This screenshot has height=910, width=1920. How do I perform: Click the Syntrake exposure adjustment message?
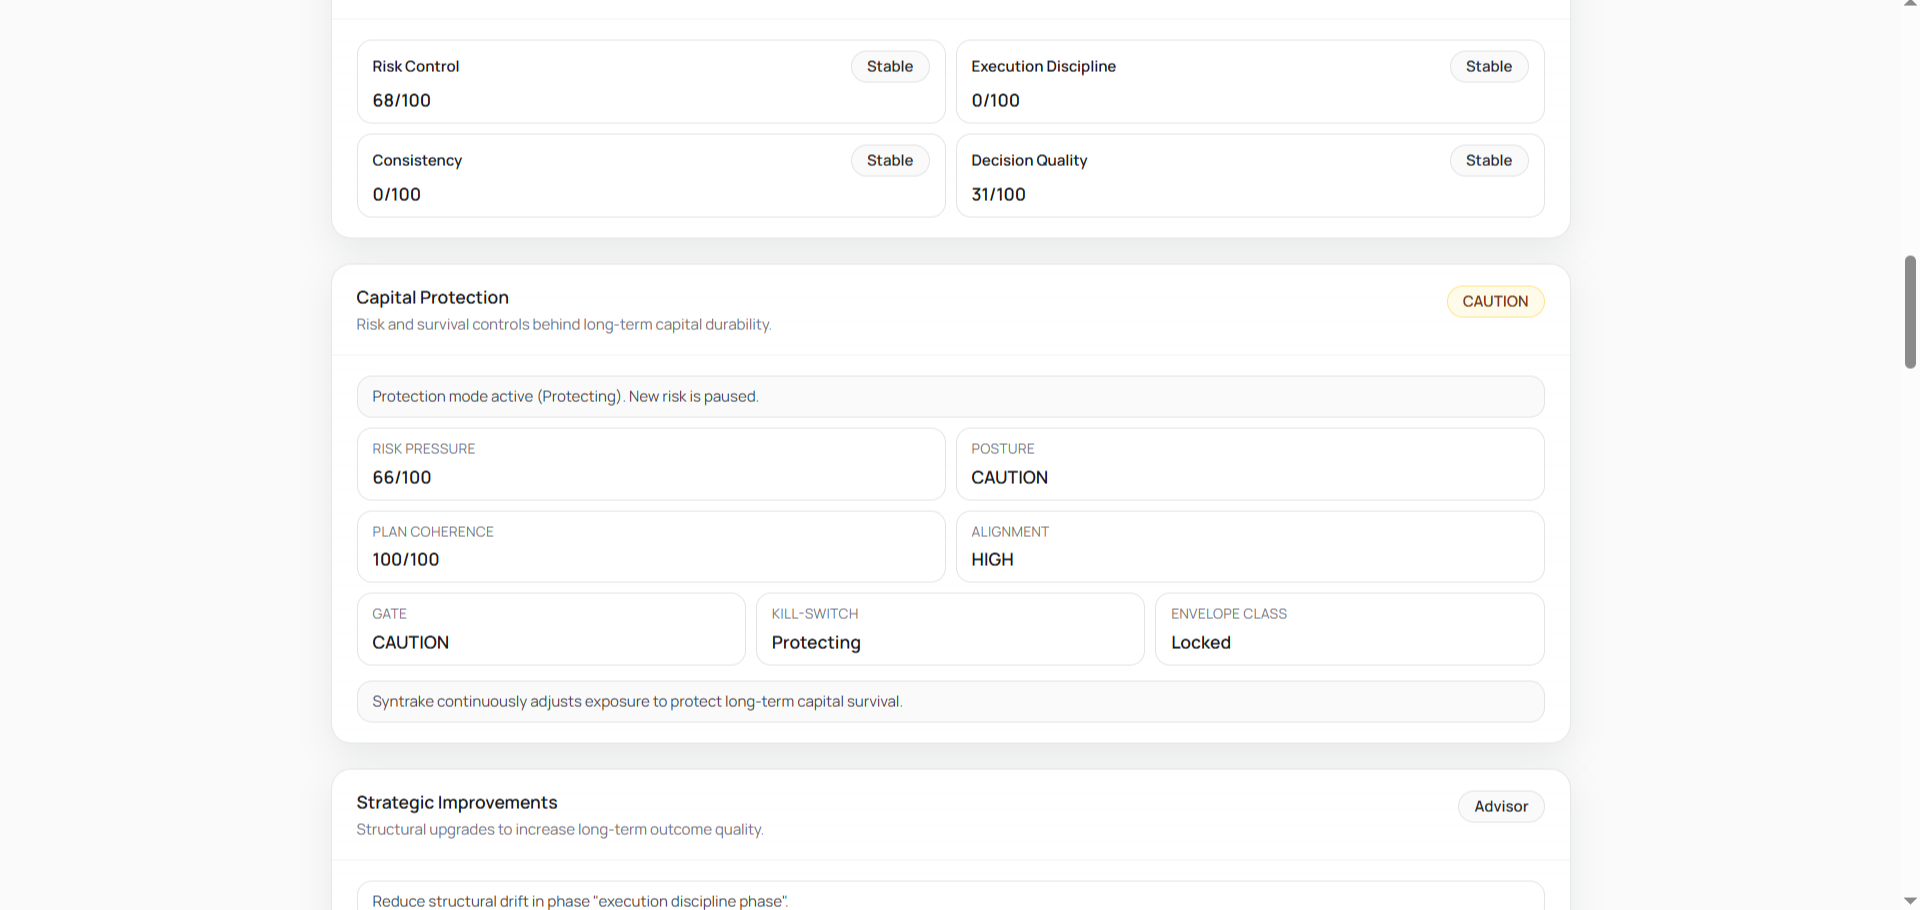(950, 701)
